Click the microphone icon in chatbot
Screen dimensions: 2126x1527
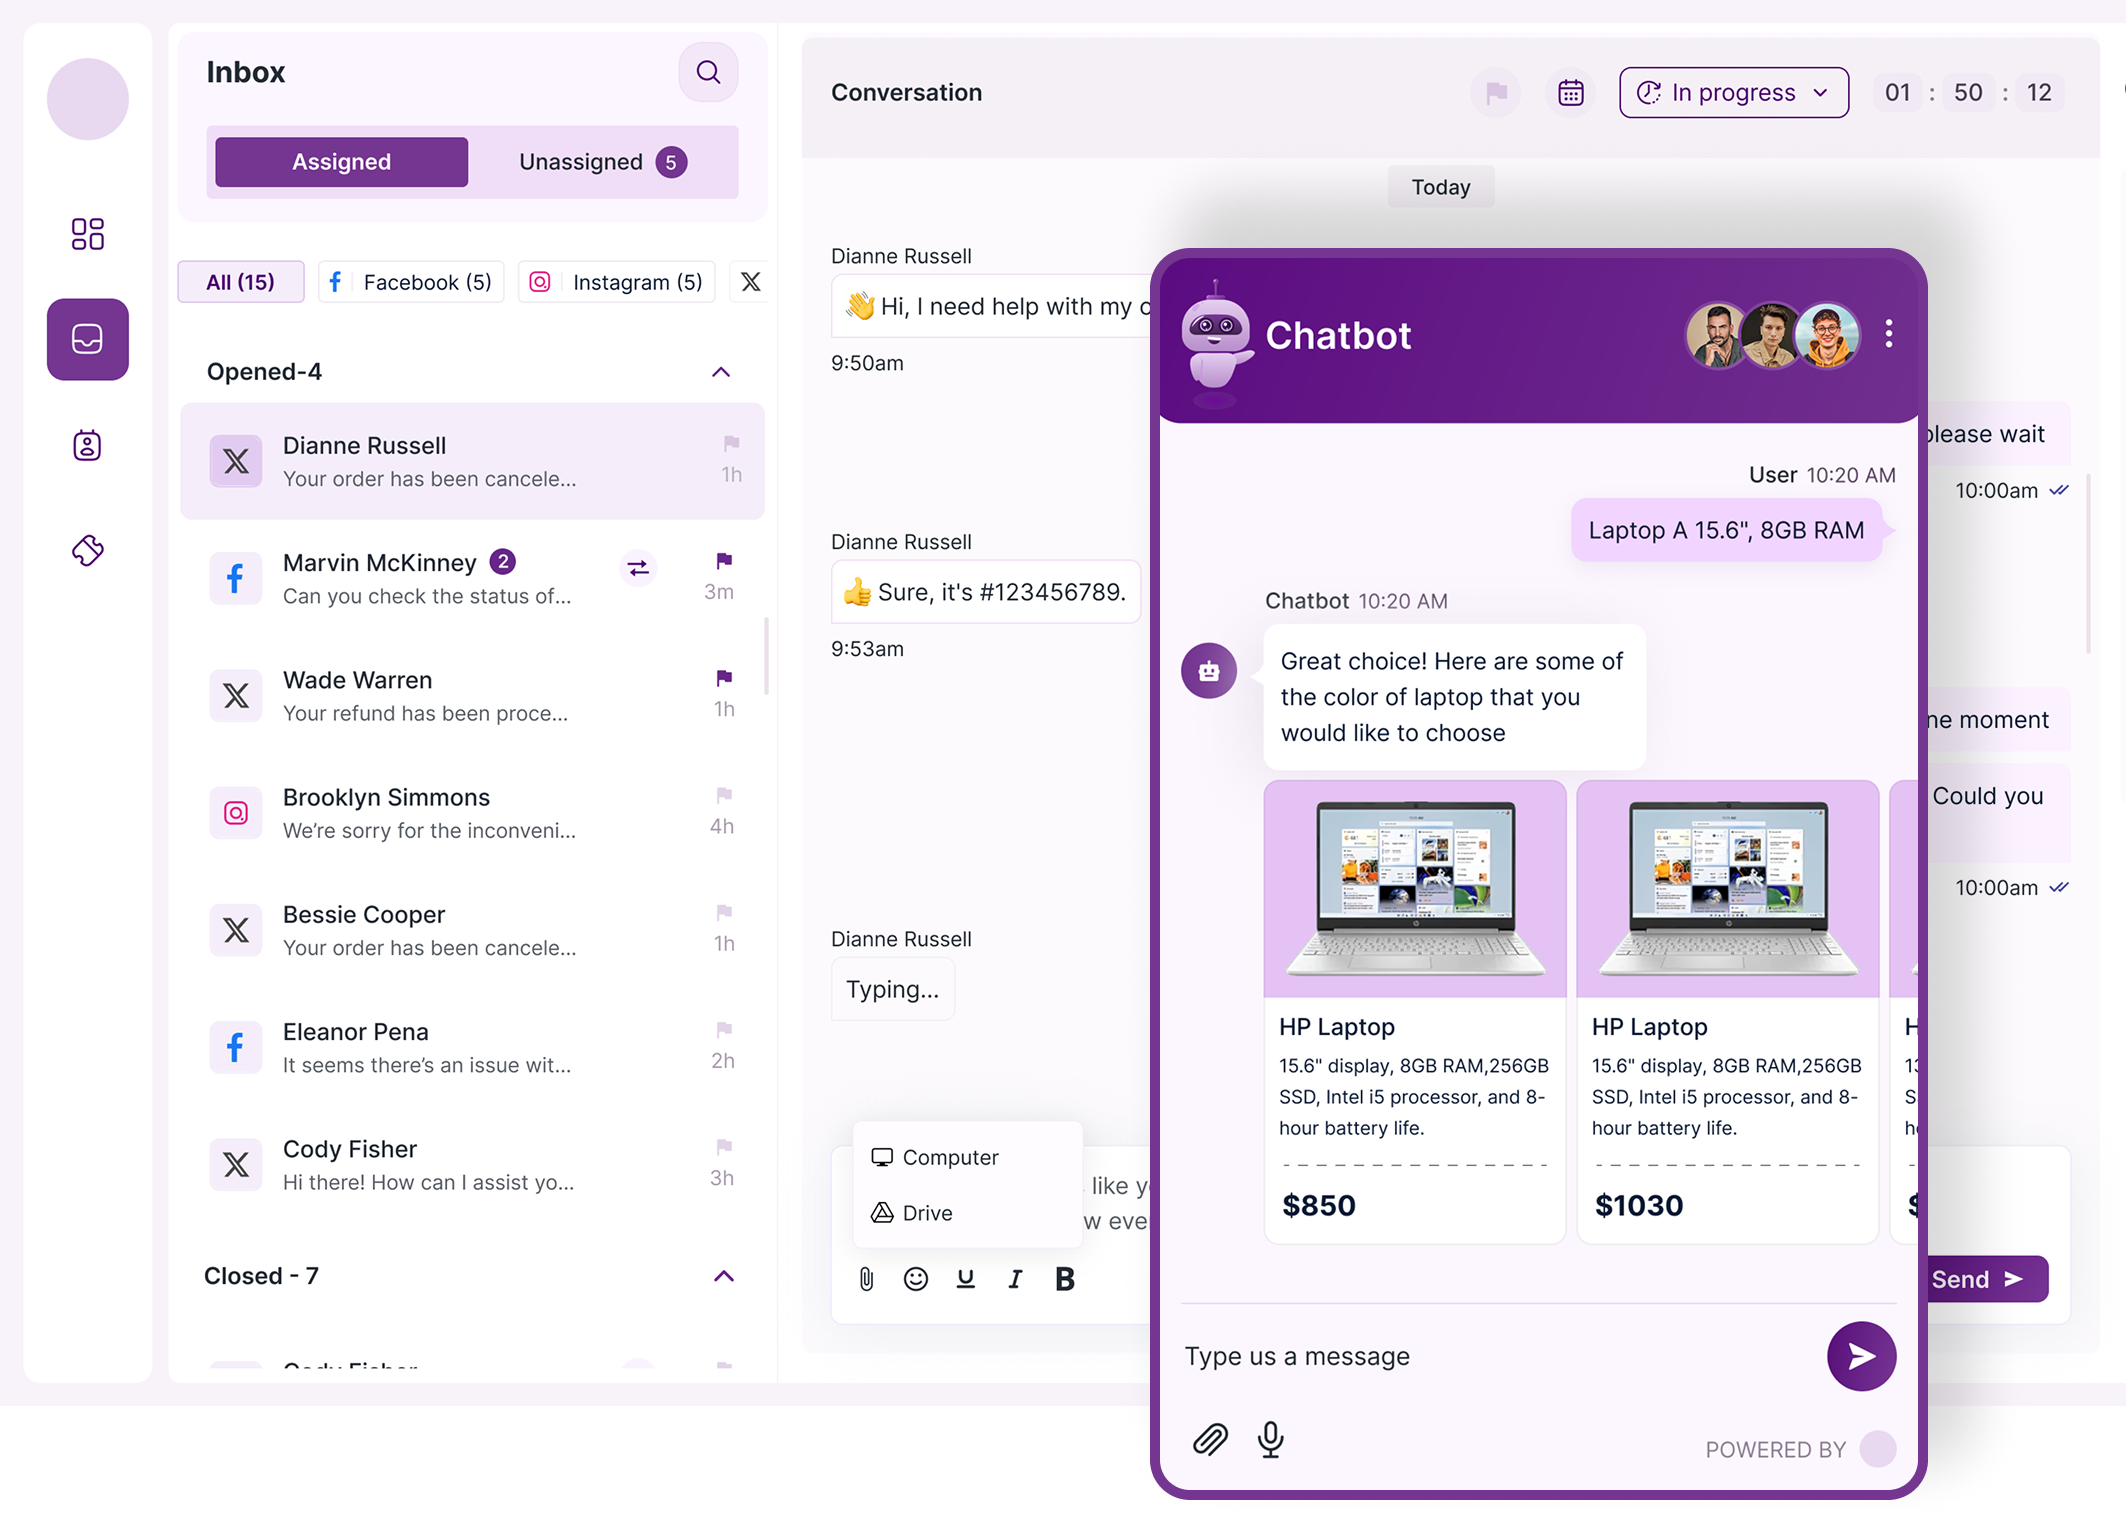coord(1270,1439)
